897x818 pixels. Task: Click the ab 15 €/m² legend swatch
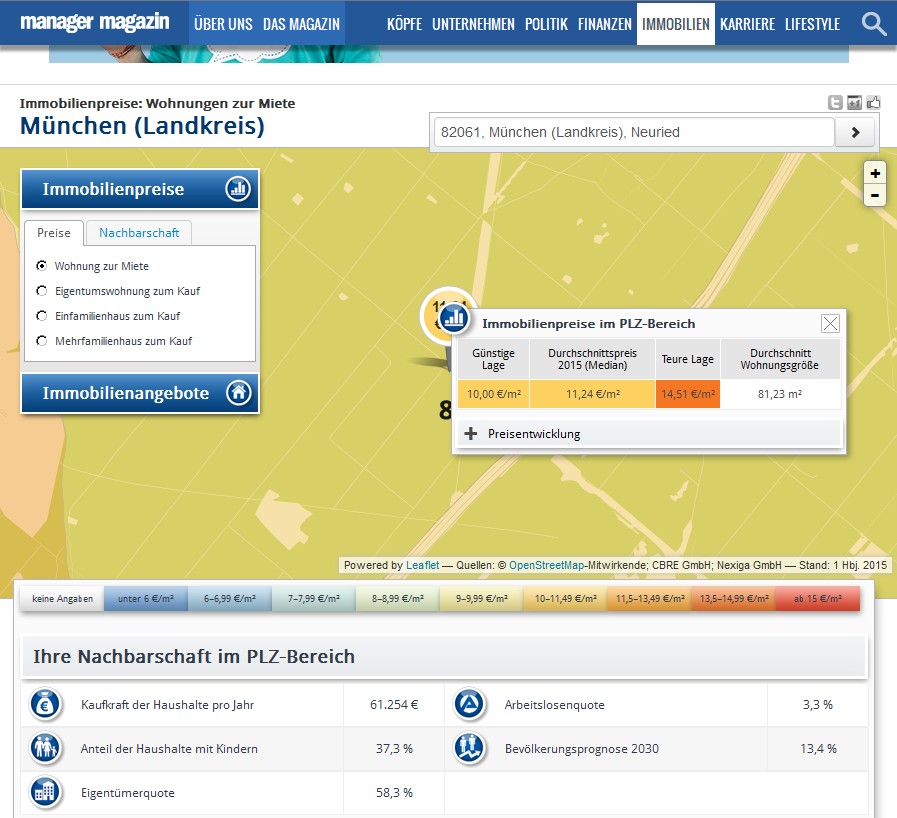[x=818, y=598]
